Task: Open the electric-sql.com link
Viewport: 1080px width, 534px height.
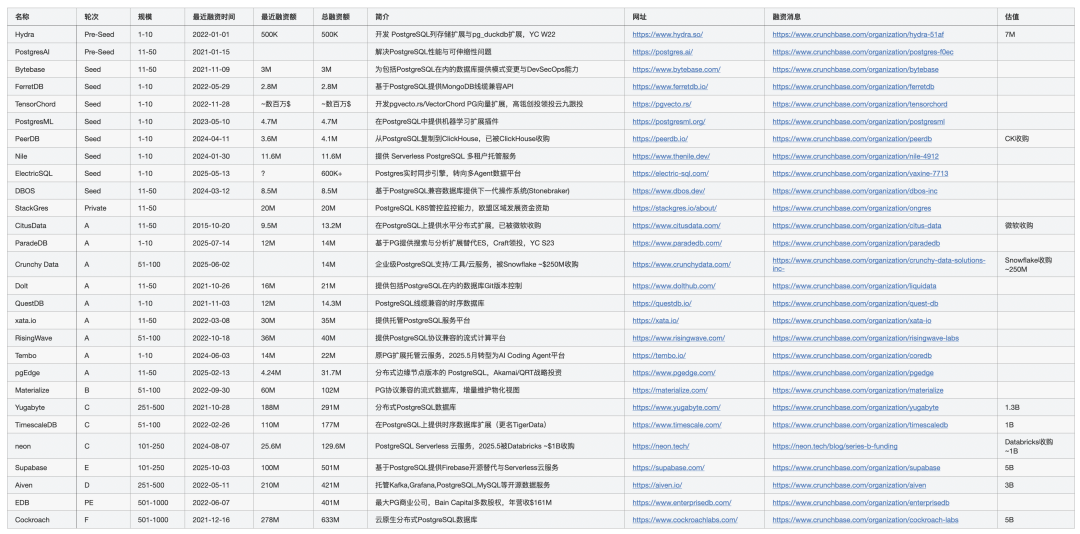Action: [x=670, y=174]
